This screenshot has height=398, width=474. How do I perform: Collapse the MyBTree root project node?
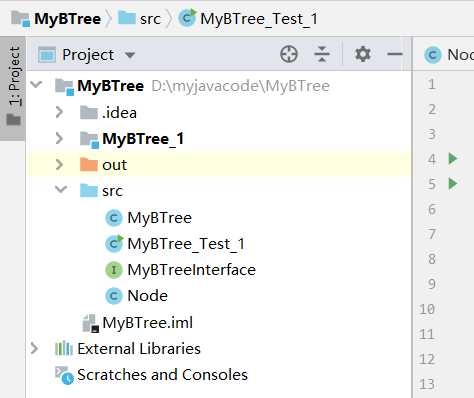coord(36,84)
